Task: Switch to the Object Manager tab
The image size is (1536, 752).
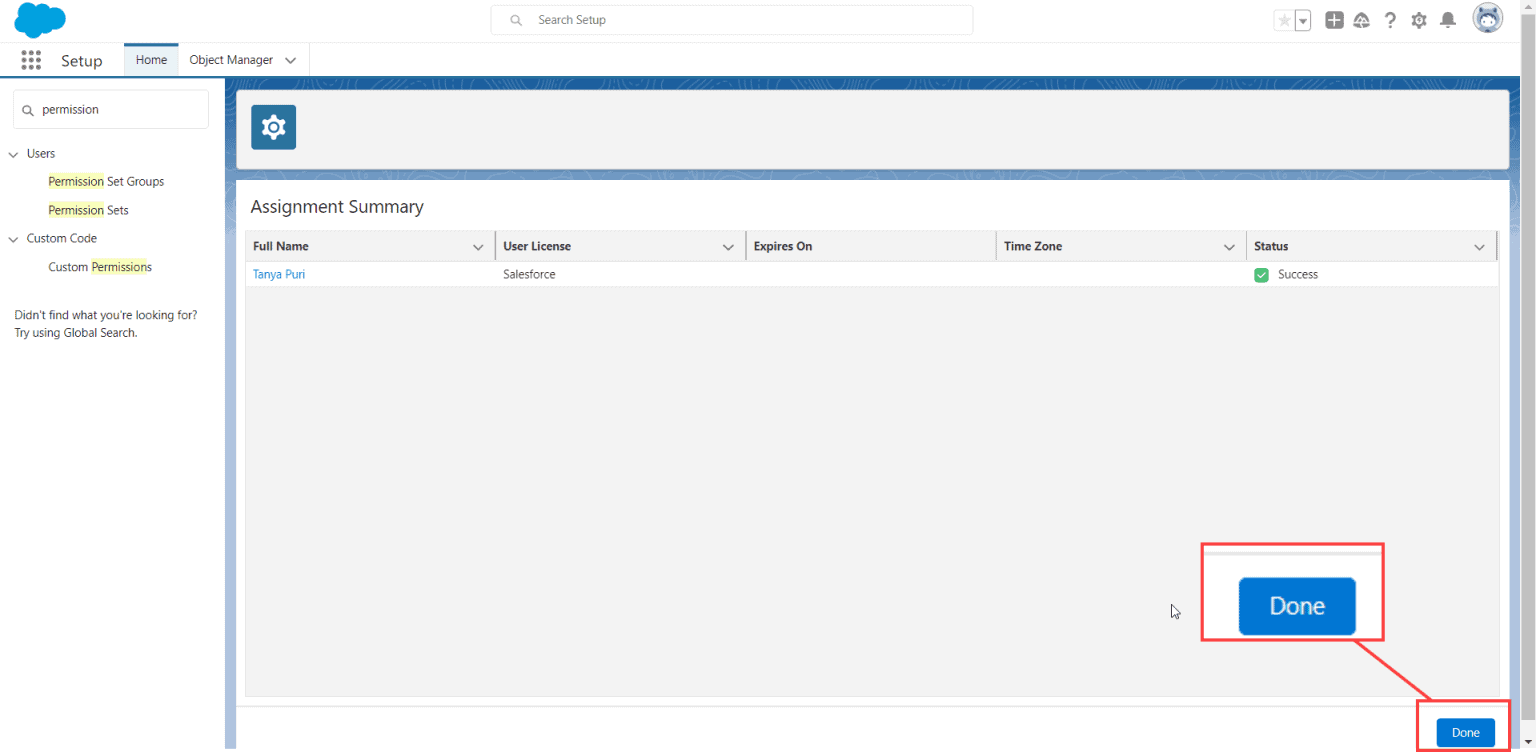Action: coord(231,60)
